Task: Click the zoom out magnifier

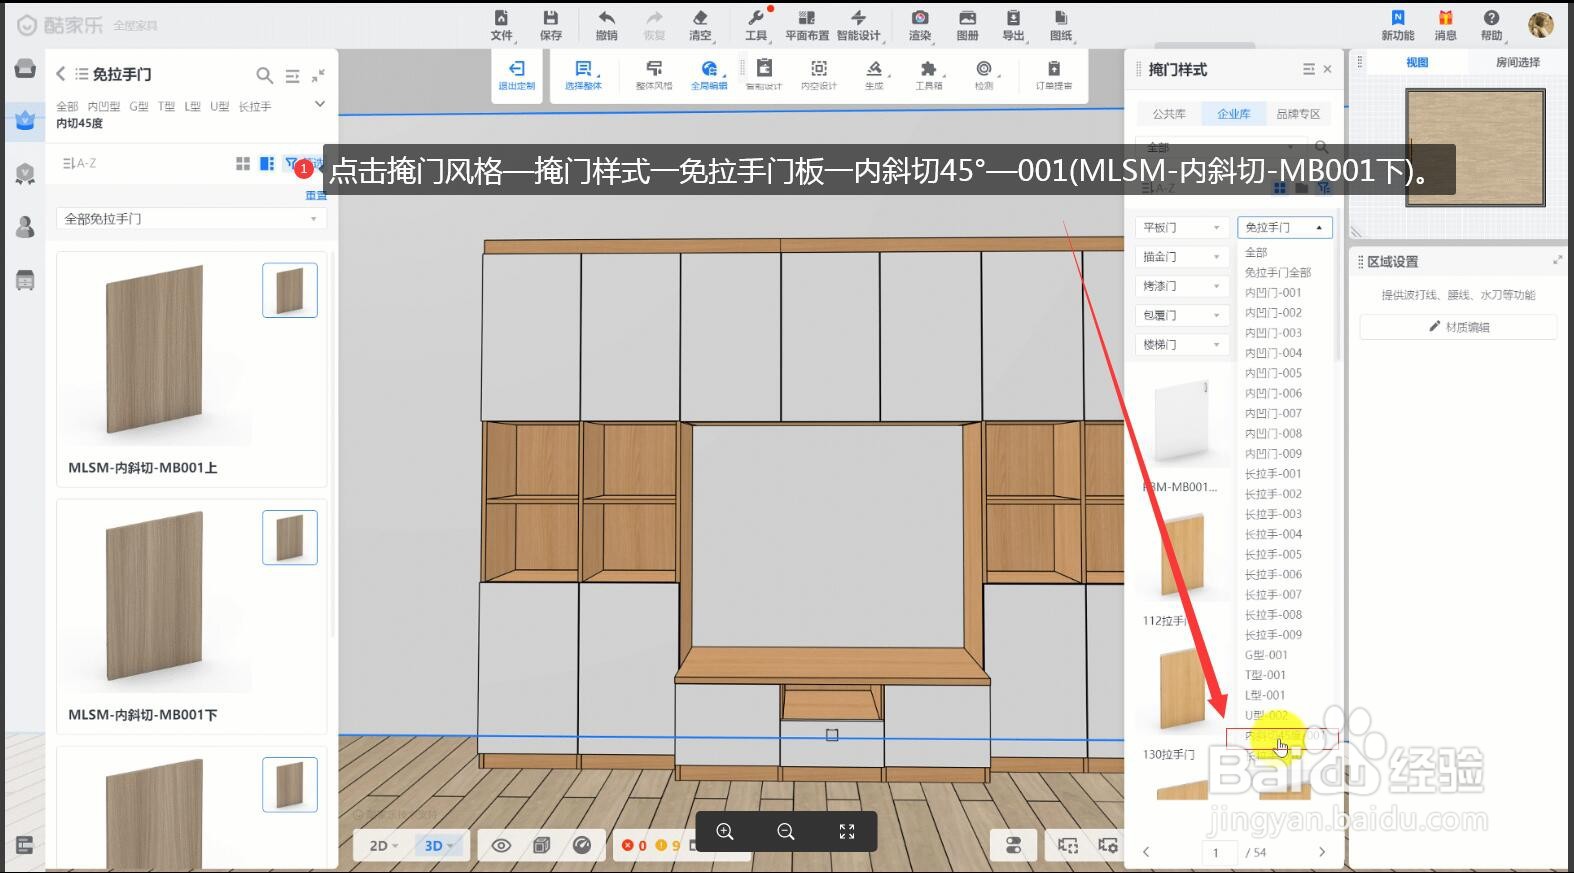Action: pos(786,832)
